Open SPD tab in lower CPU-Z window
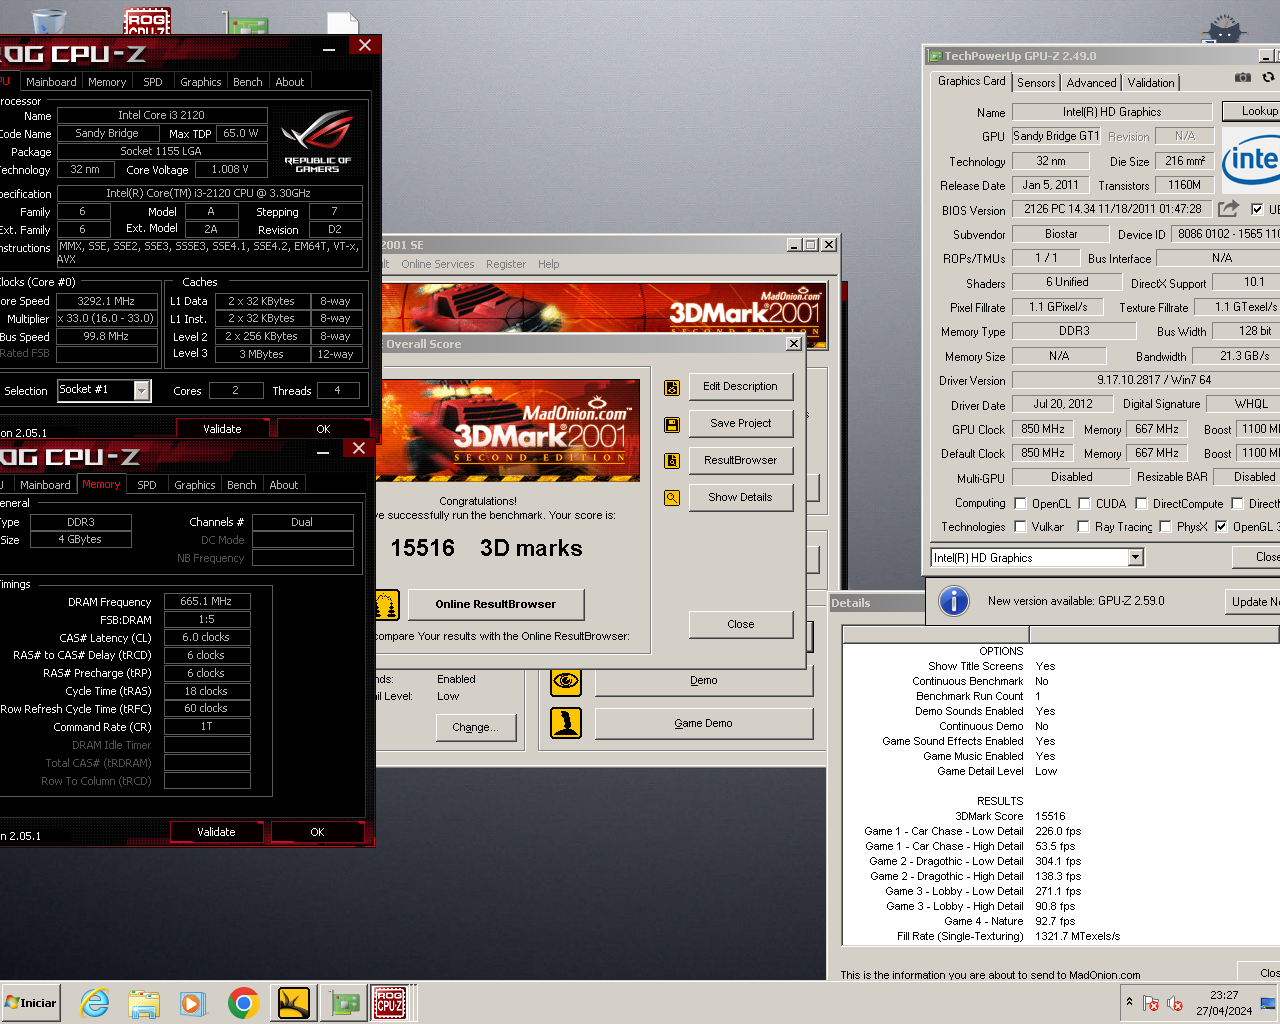The width and height of the screenshot is (1280, 1024). [147, 485]
